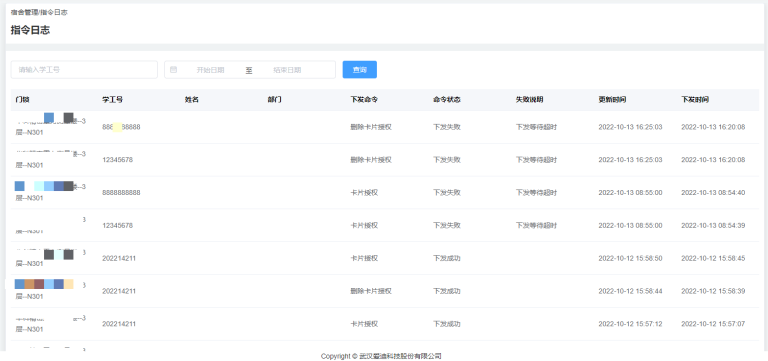The height and width of the screenshot is (361, 768).
Task: Click 下发等待超时 in first row
Action: tap(536, 127)
